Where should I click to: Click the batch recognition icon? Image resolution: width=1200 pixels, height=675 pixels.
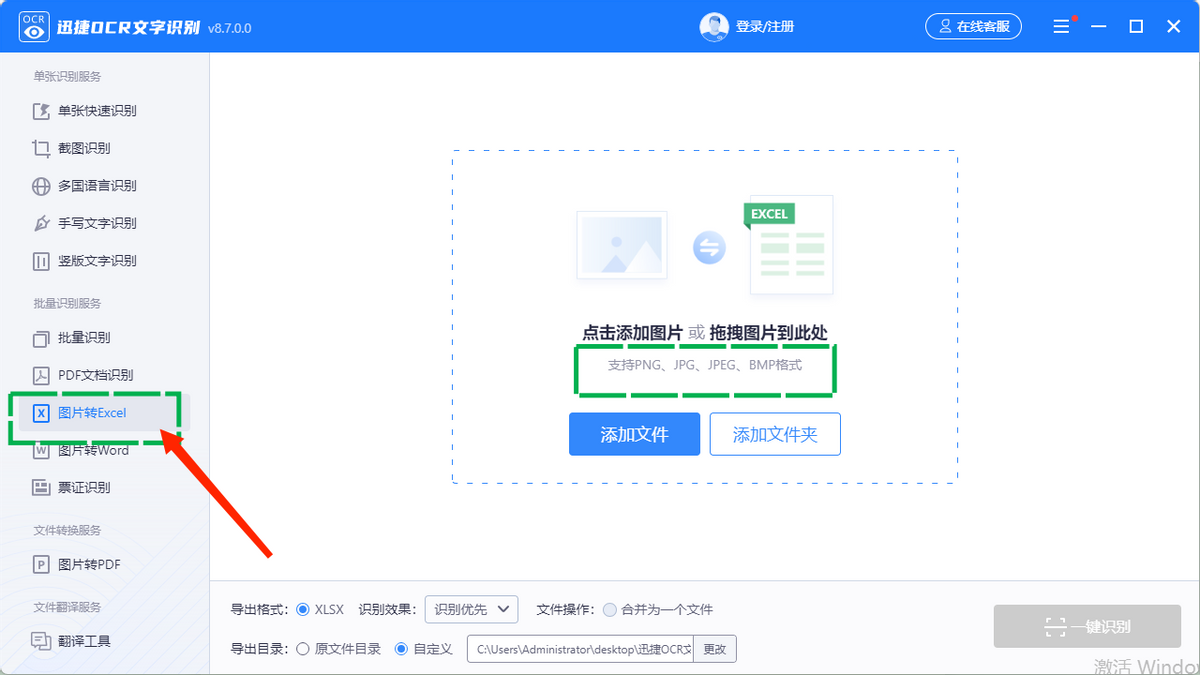[x=41, y=338]
